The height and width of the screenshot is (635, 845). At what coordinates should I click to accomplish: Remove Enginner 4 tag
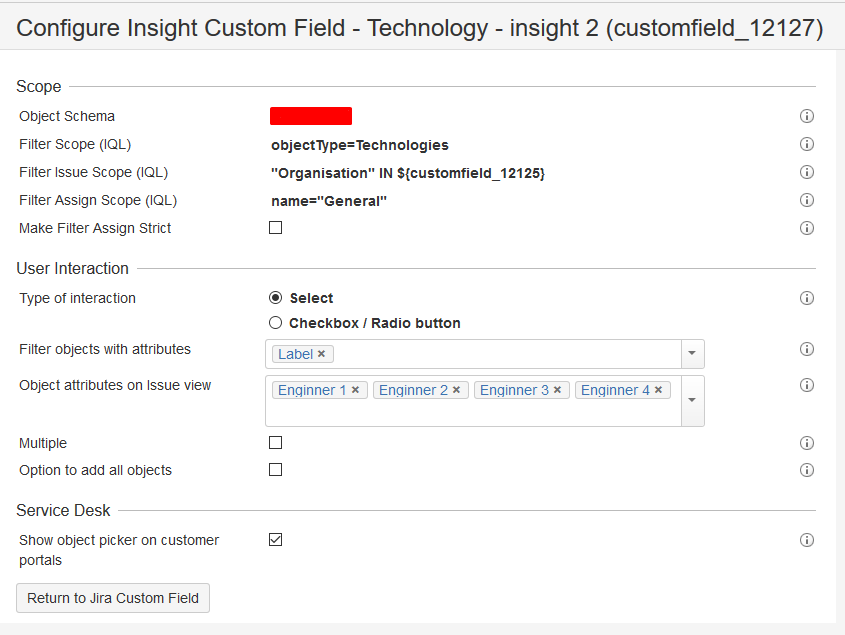pyautogui.click(x=658, y=390)
